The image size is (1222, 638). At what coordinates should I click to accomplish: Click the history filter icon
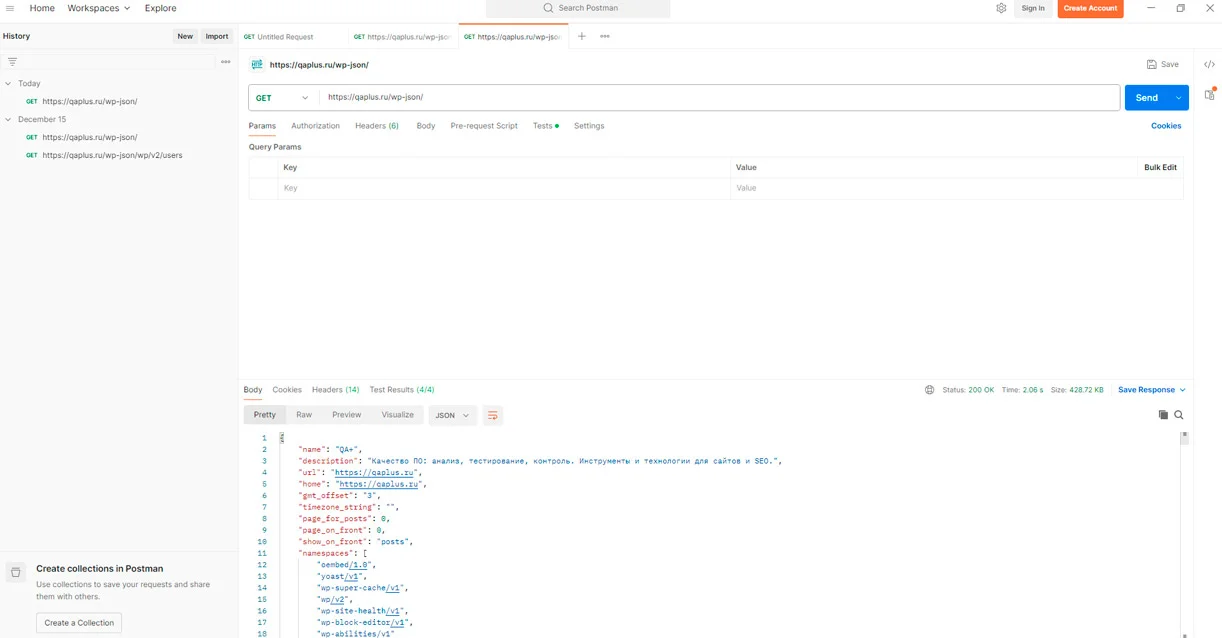click(x=12, y=62)
